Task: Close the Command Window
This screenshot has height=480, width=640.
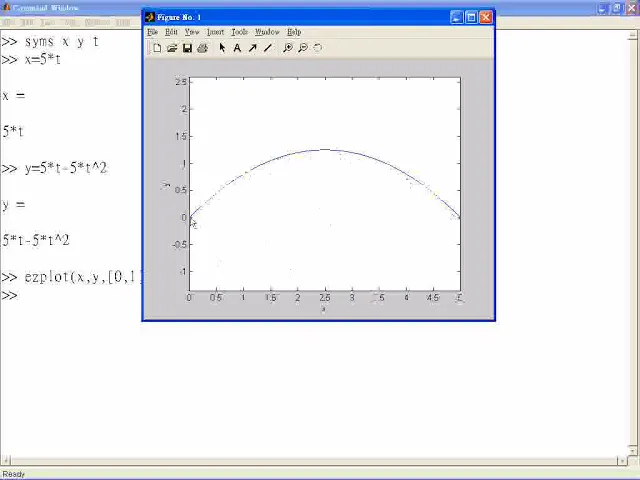Action: [x=631, y=8]
